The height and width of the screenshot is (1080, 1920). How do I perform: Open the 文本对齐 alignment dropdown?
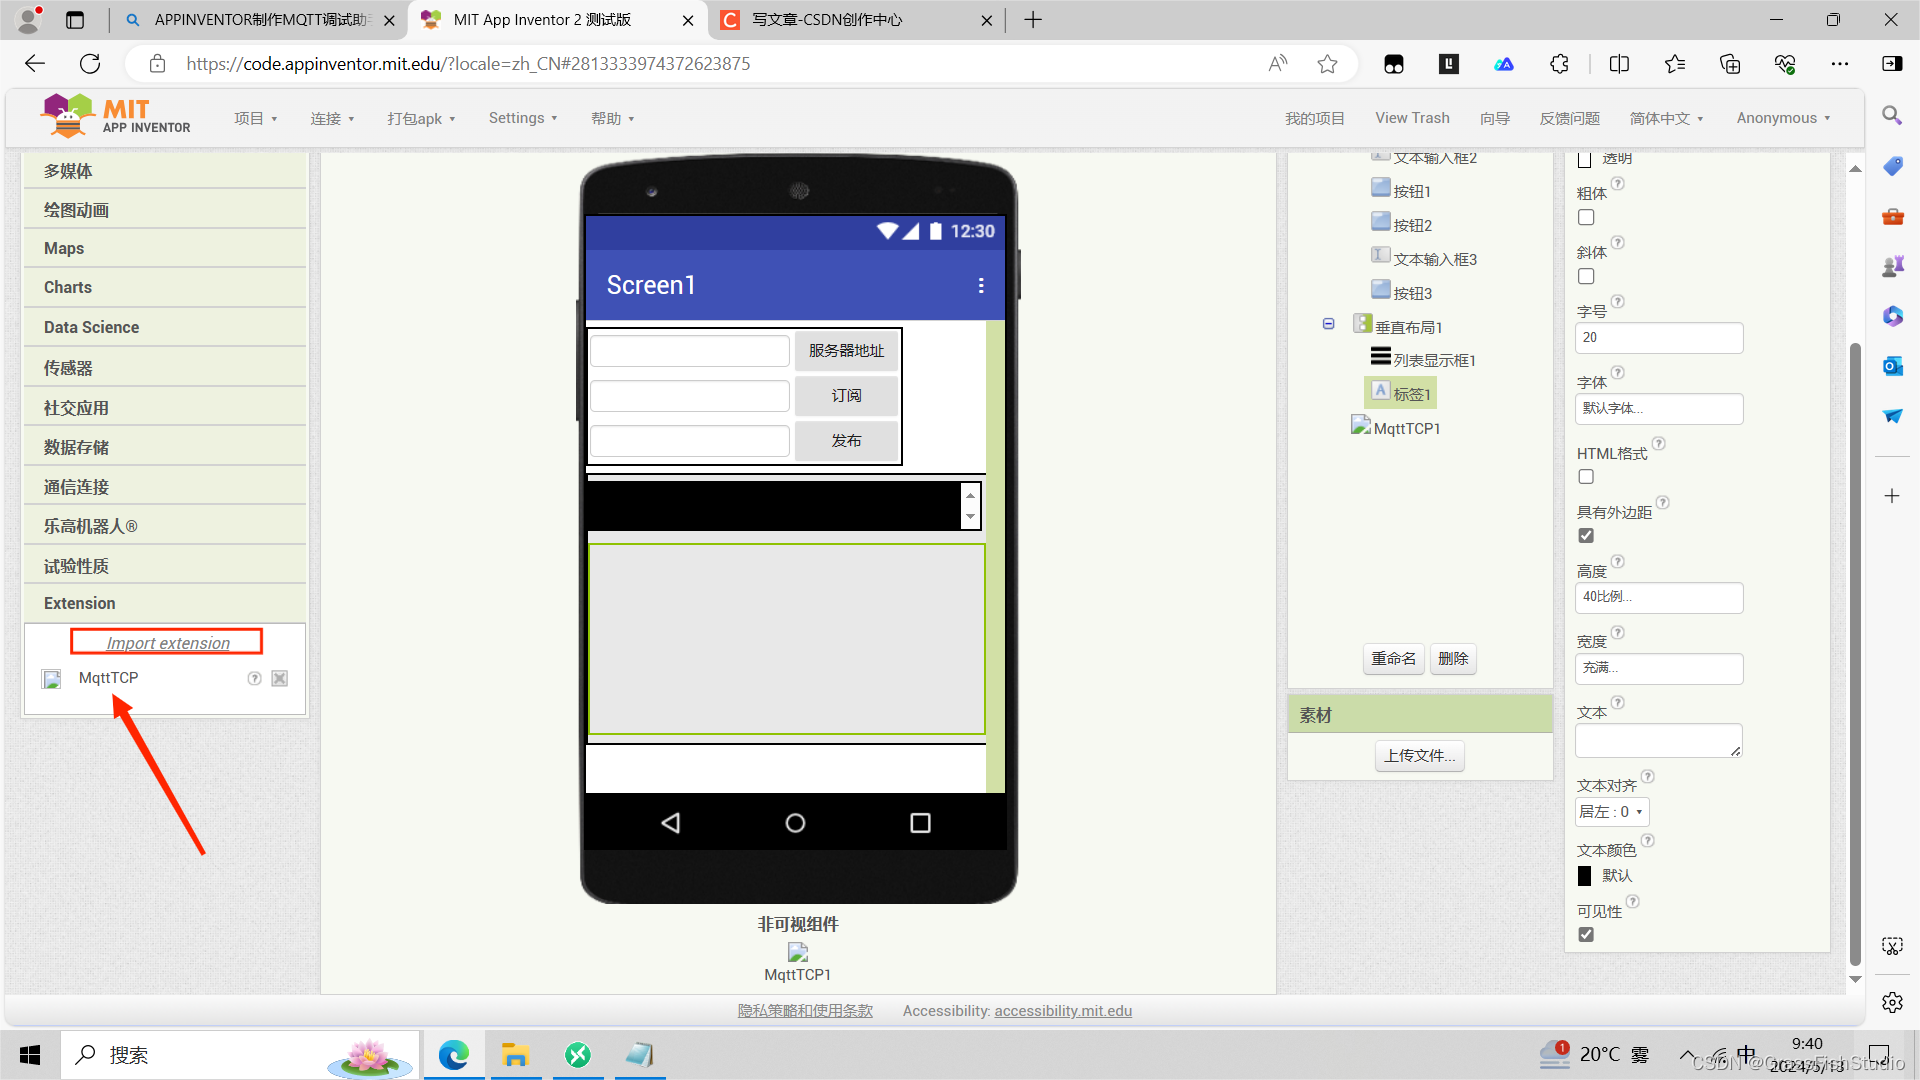pyautogui.click(x=1611, y=812)
